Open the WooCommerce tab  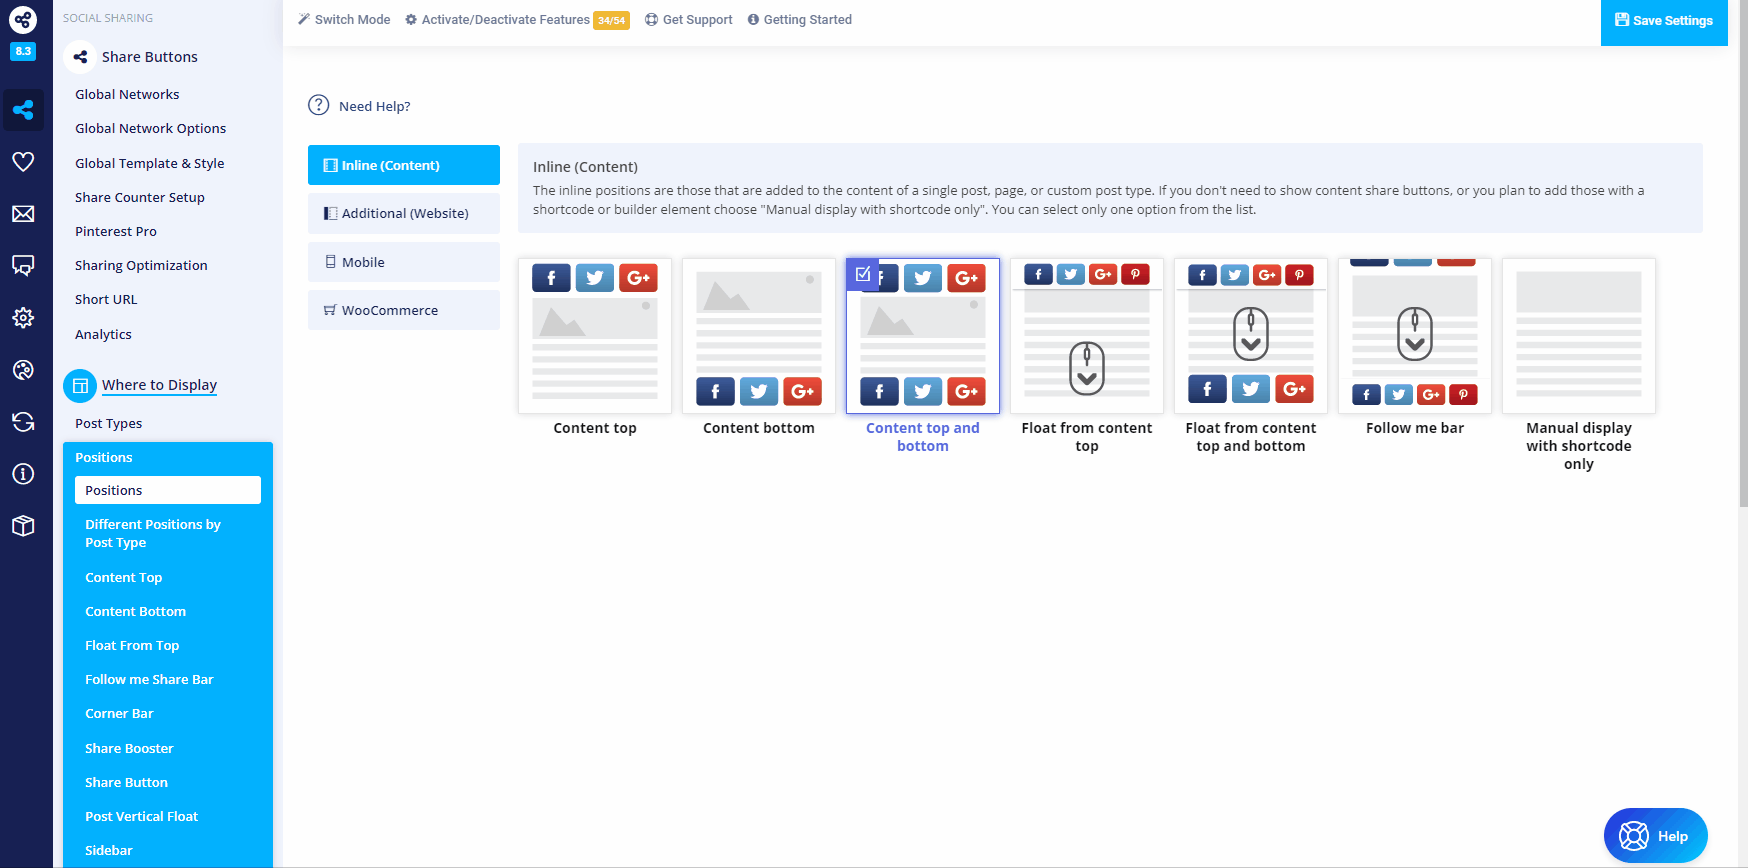pos(404,311)
